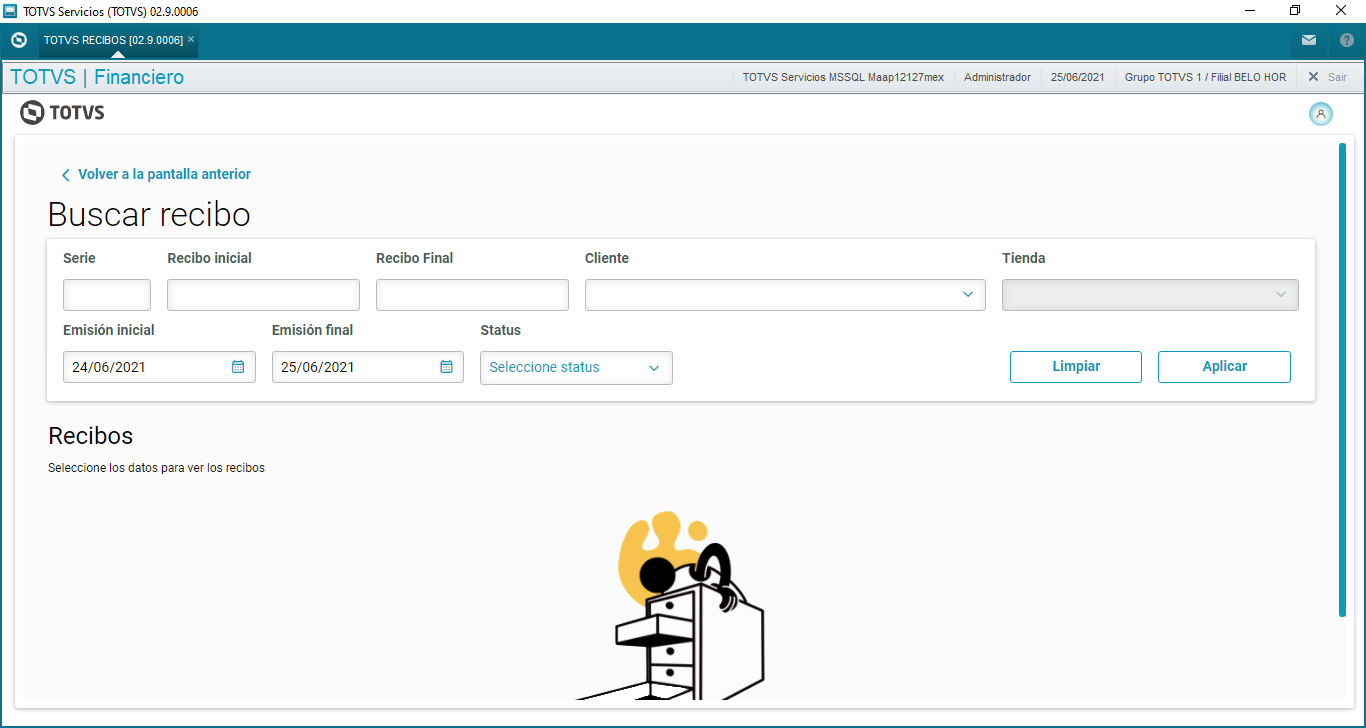
Task: Go back via Volver a la pantalla anterior
Action: (x=156, y=174)
